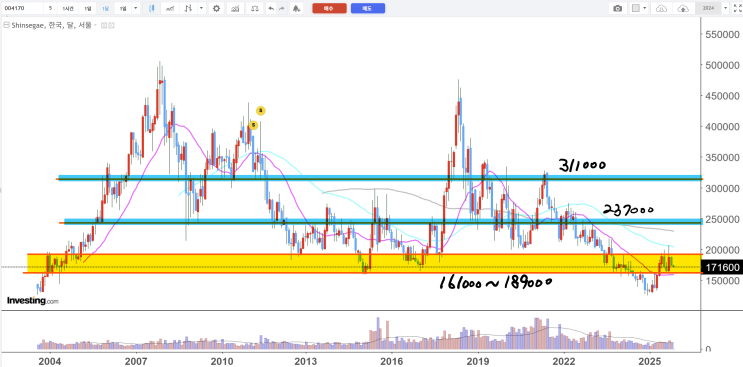Select the 161000~189000 annotation text
The image size is (743, 367).
[496, 283]
